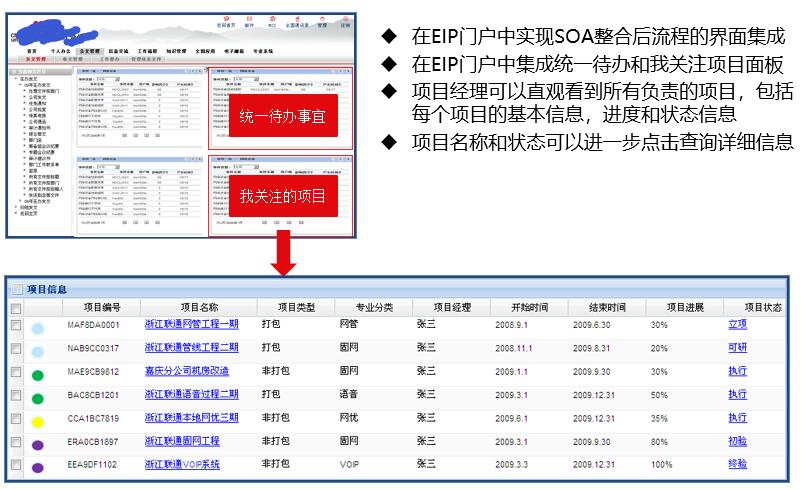Click the 语音 category cell
804x490 pixels.
[349, 394]
